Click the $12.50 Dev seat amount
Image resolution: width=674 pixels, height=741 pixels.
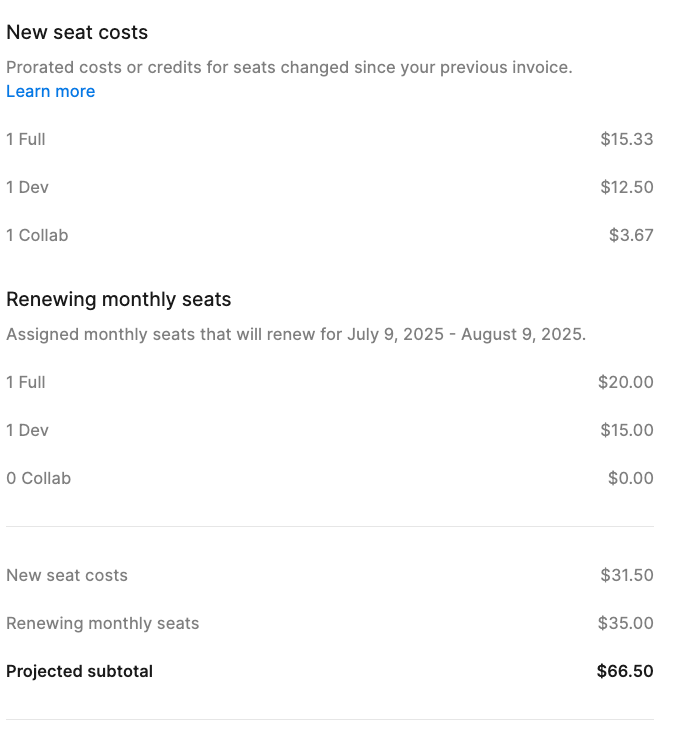(627, 187)
